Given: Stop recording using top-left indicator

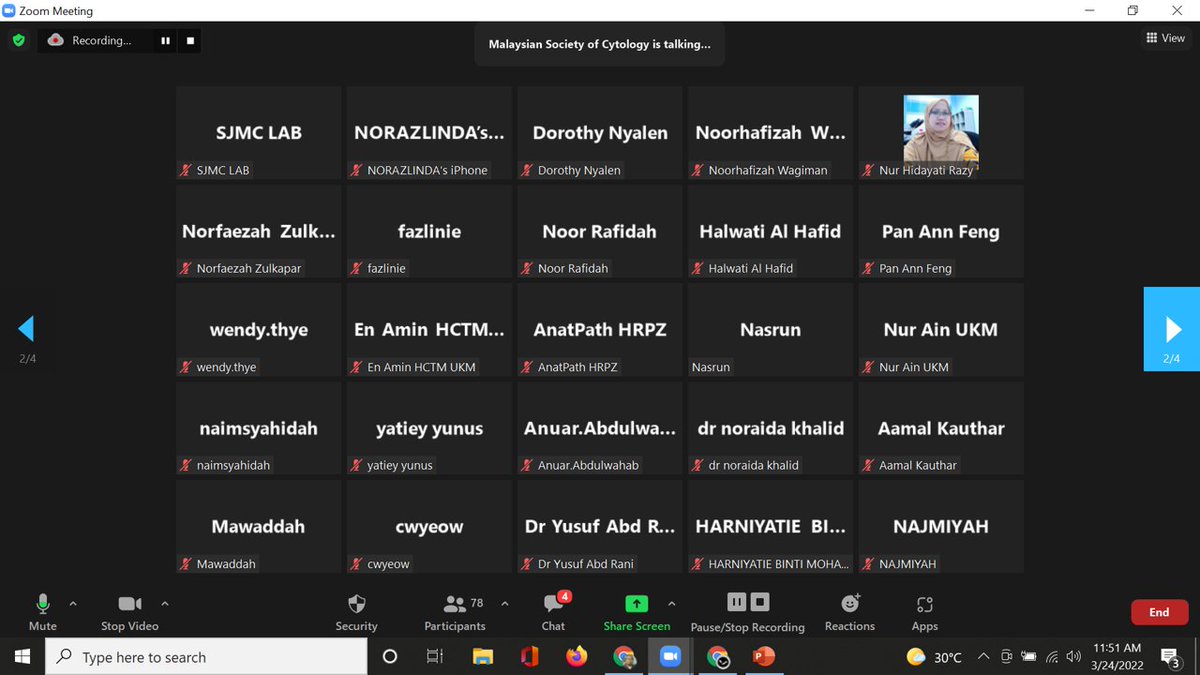Looking at the screenshot, I should click(191, 41).
